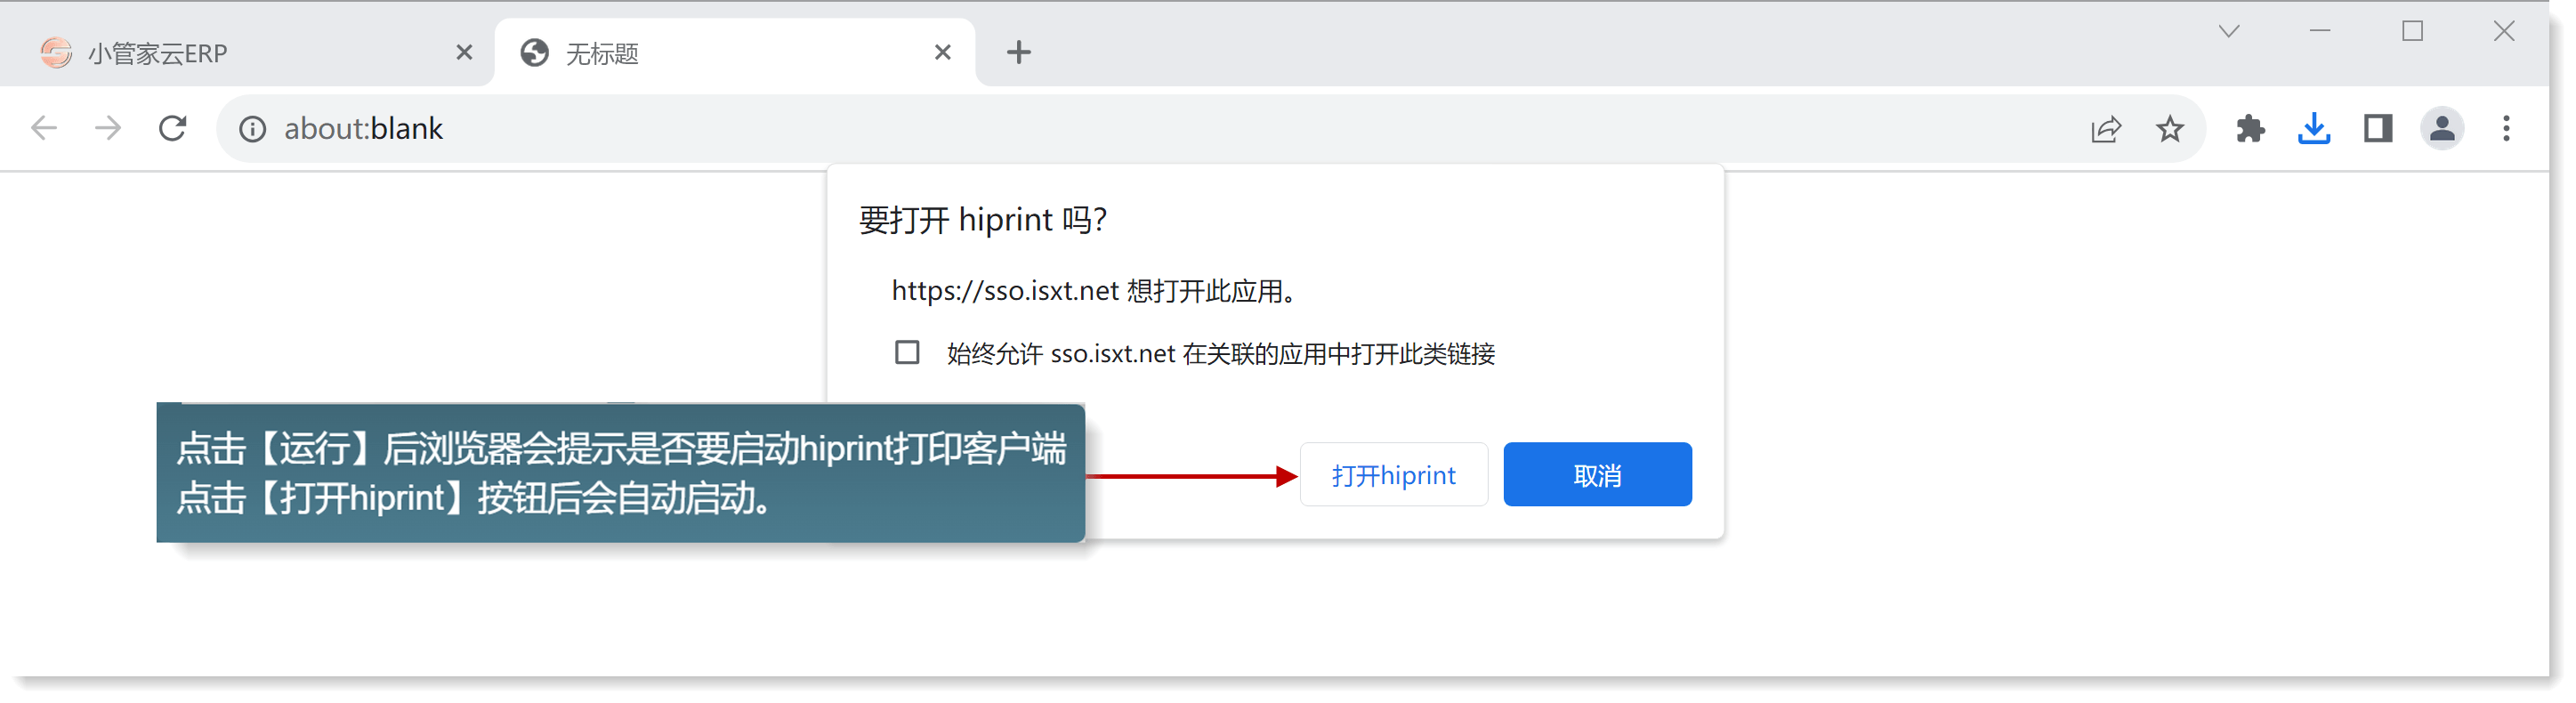Bookmark this page with the star
The image size is (2576, 703).
click(2169, 129)
